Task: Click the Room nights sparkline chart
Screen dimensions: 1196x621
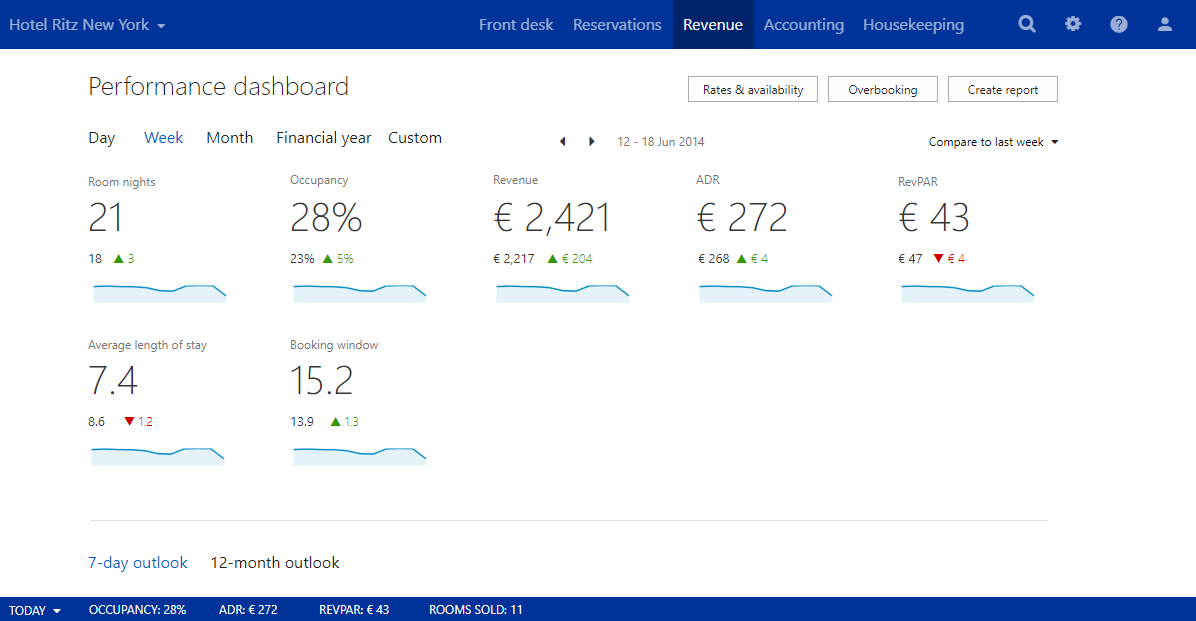Action: pos(159,294)
